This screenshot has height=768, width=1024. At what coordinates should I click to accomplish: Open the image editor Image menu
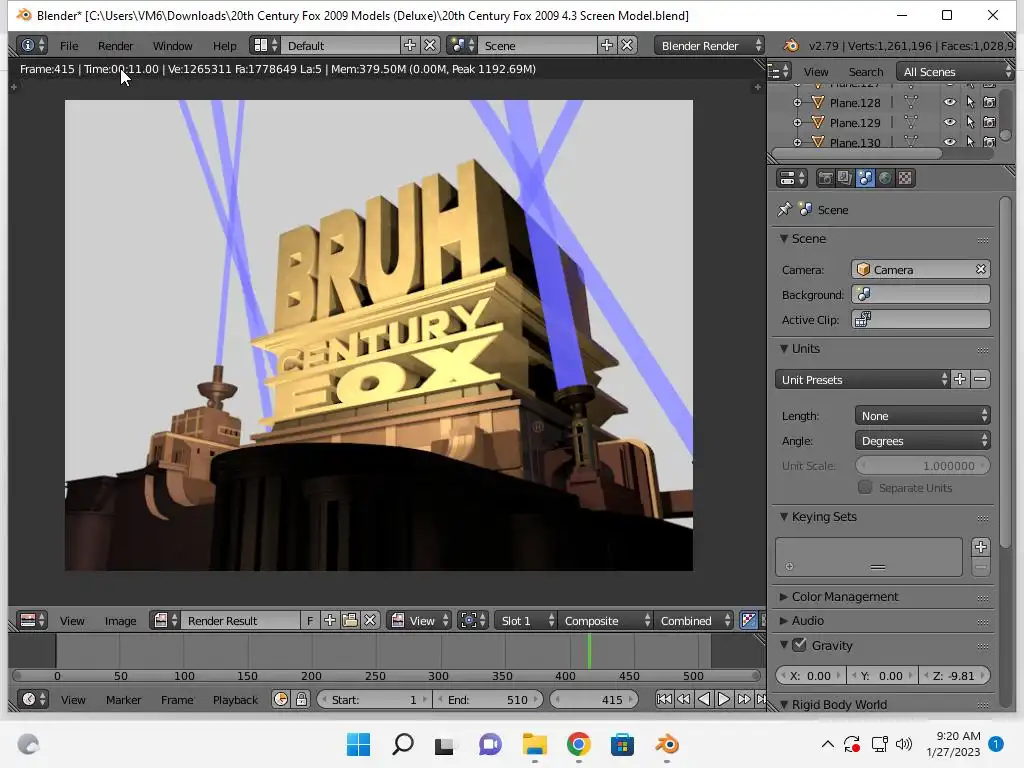(121, 621)
